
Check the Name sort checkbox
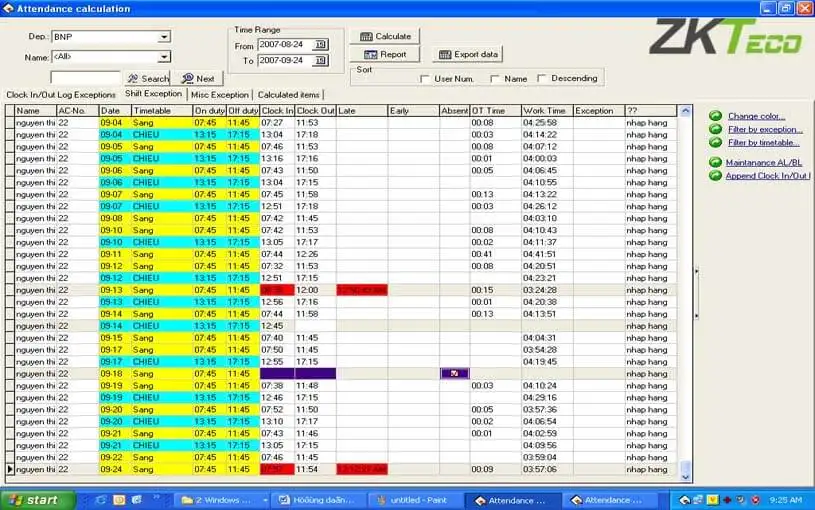(494, 79)
